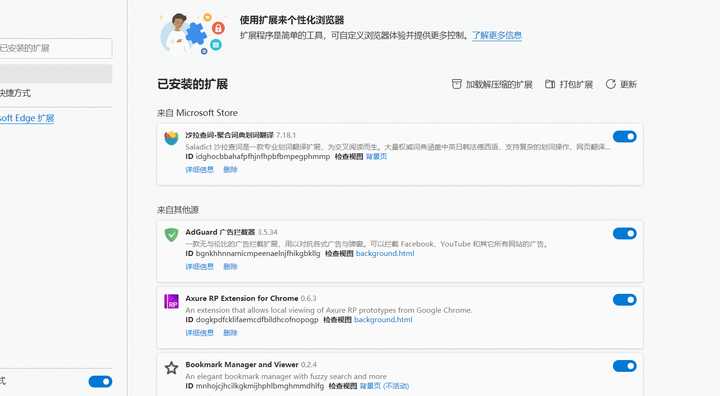
Task: Click the Saladict 沙拉查词 extension icon
Action: coord(171,138)
